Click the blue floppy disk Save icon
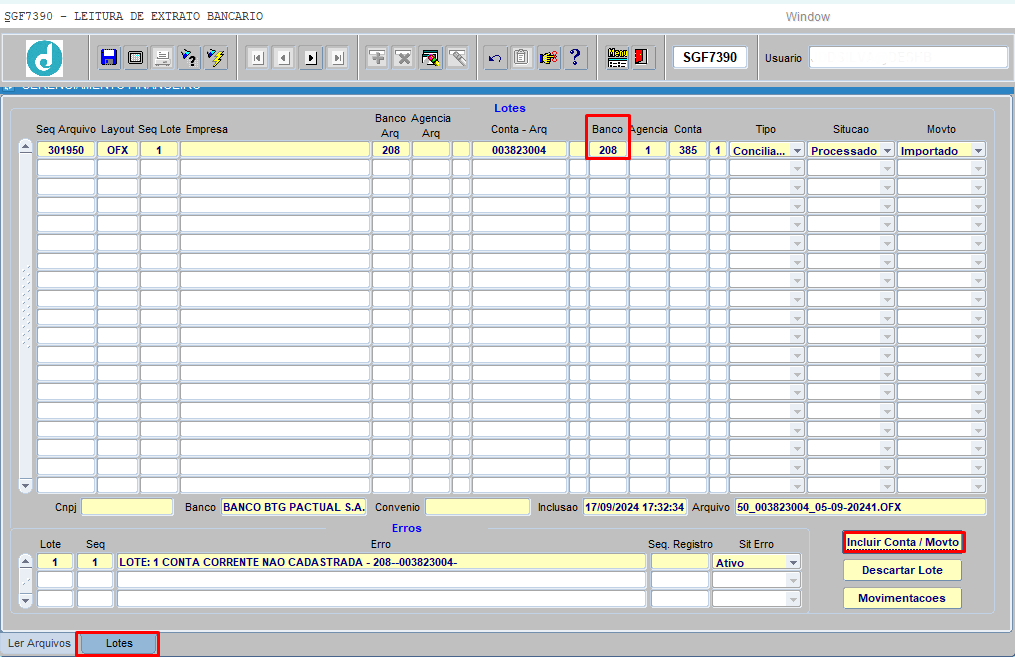 click(109, 58)
